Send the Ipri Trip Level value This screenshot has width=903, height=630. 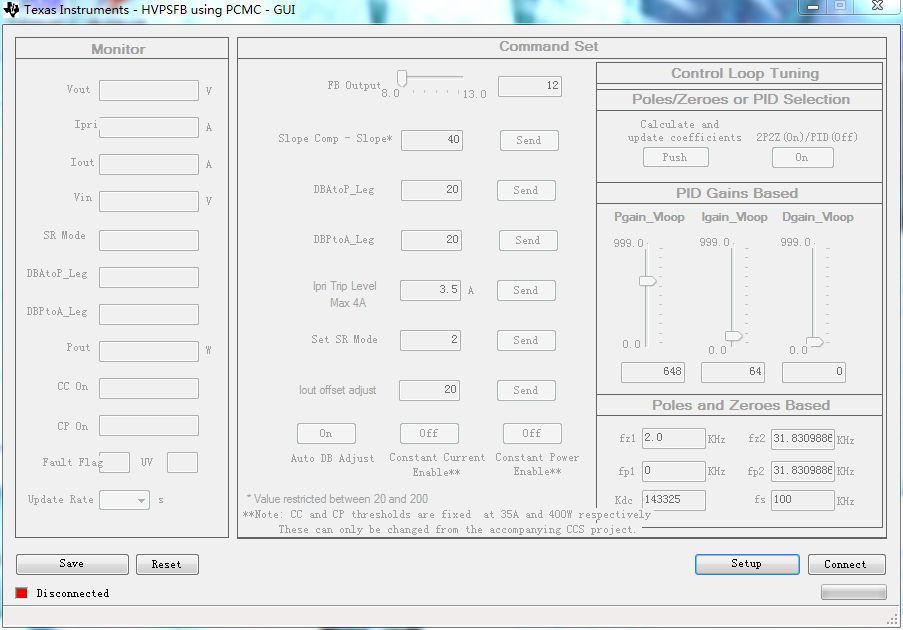[526, 290]
